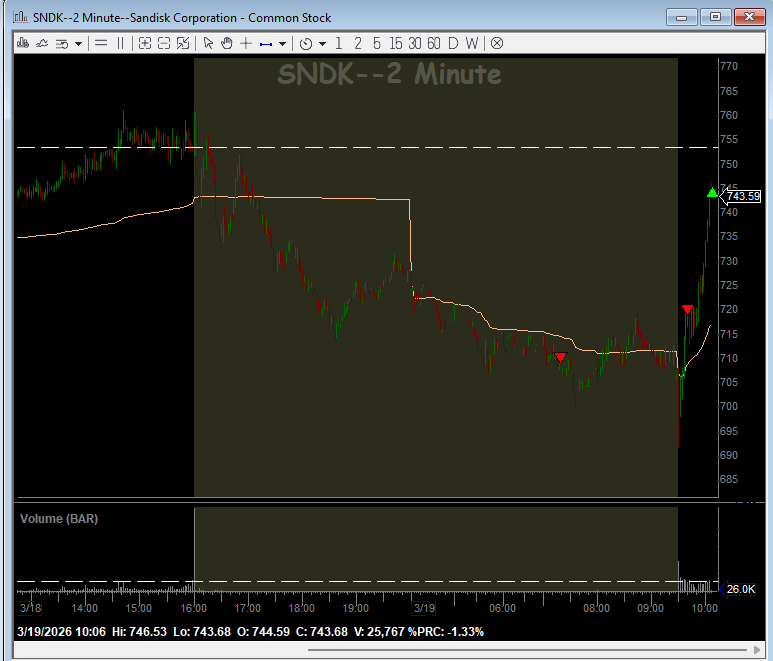Viewport: 773px width, 661px height.
Task: Click the 743.59 current price label
Action: tap(743, 196)
